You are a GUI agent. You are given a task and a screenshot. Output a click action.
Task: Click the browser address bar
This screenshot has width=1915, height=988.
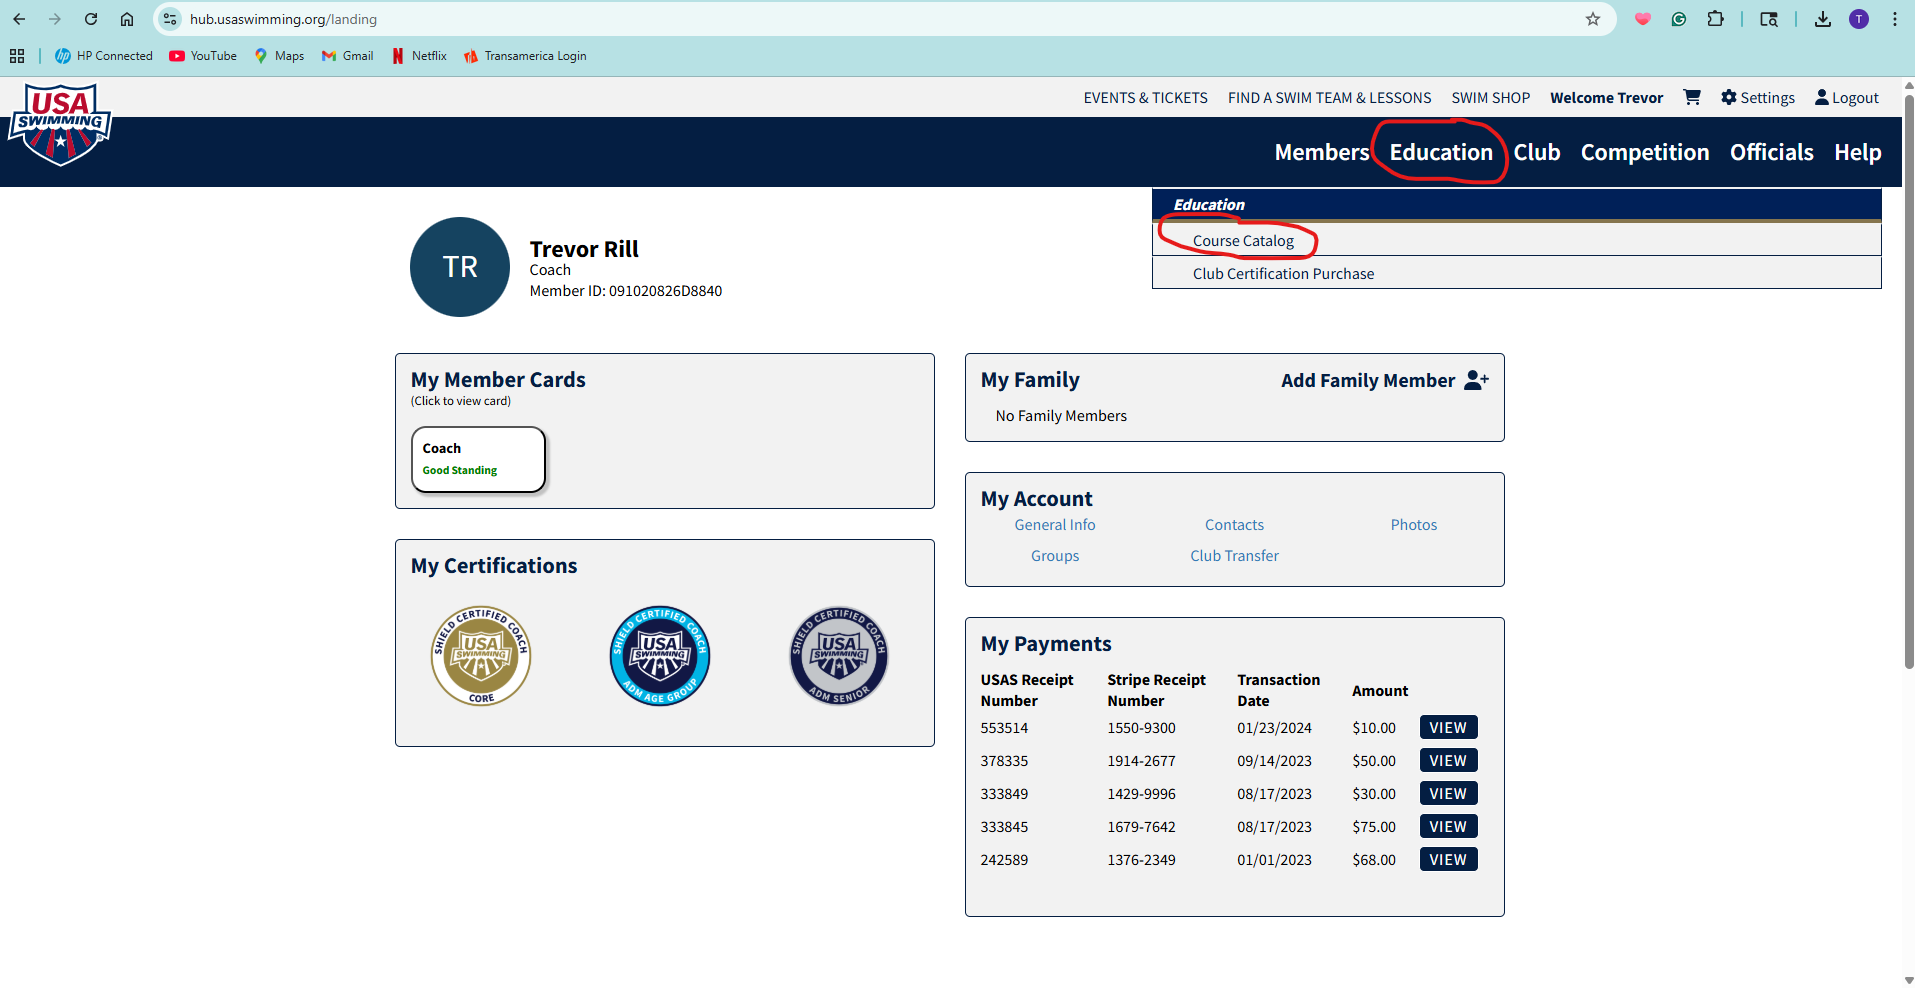coord(800,19)
